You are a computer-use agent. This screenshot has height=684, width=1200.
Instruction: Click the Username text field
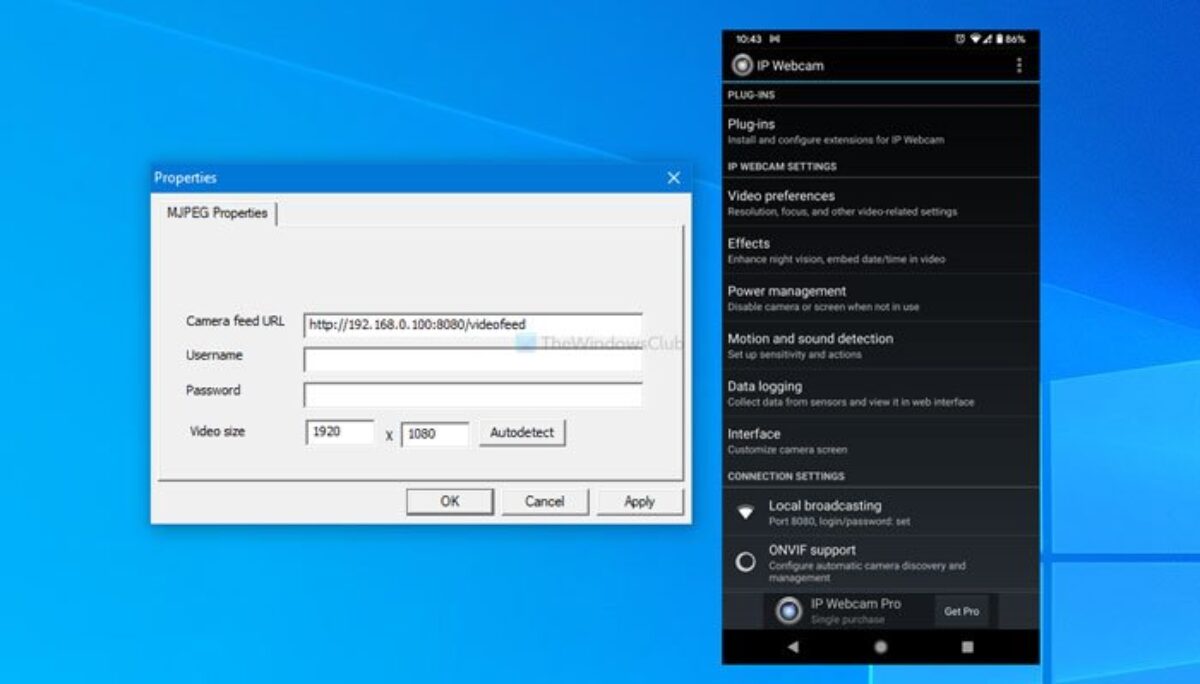click(x=473, y=359)
